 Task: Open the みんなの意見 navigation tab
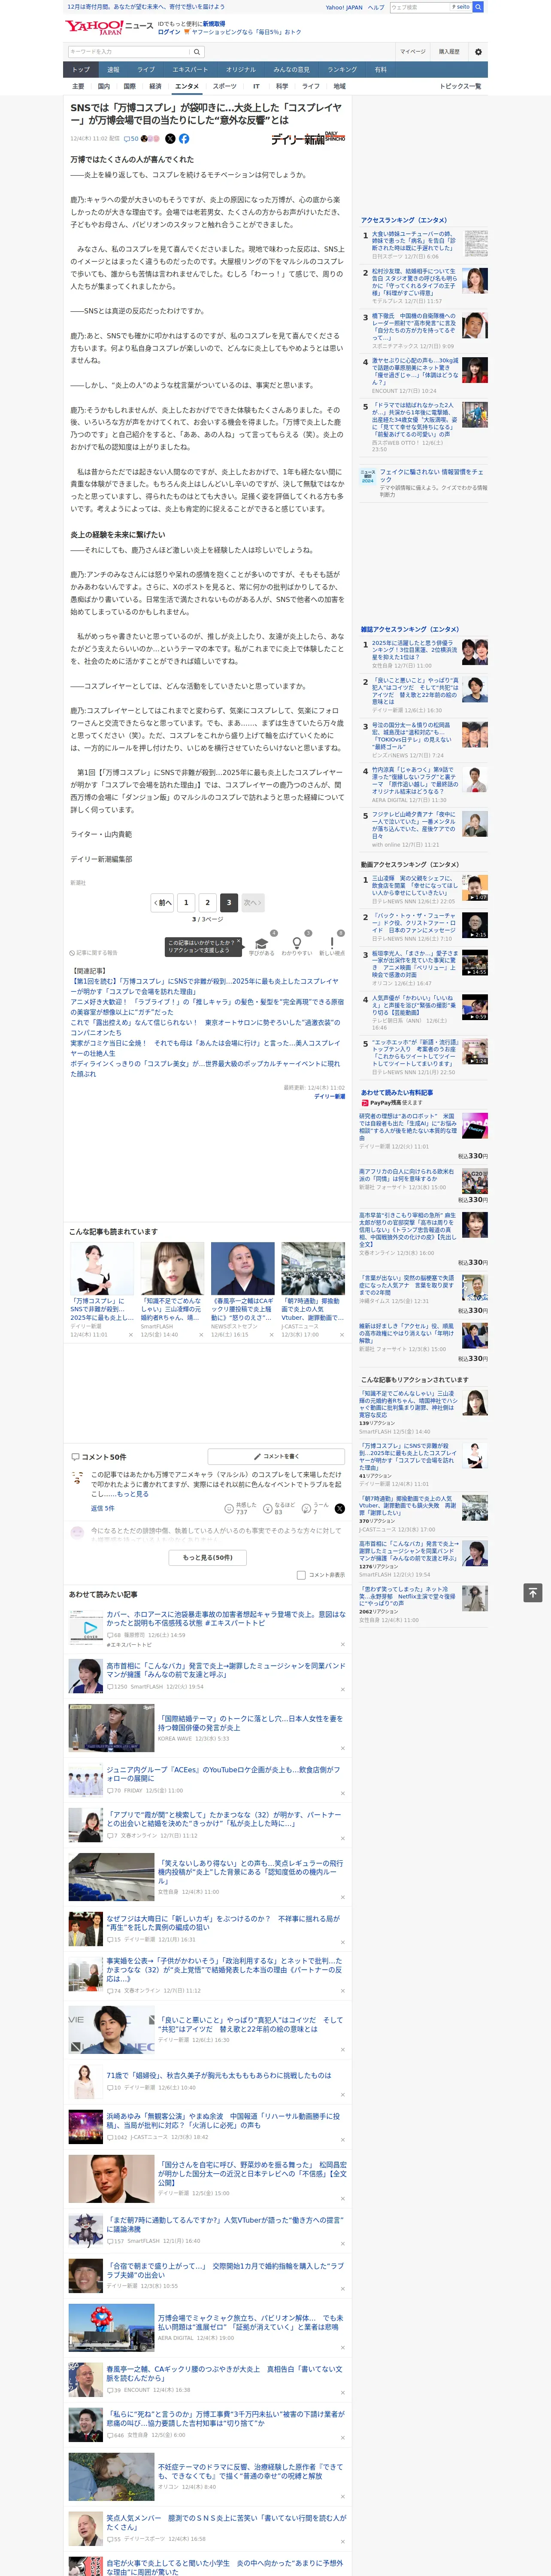click(291, 70)
